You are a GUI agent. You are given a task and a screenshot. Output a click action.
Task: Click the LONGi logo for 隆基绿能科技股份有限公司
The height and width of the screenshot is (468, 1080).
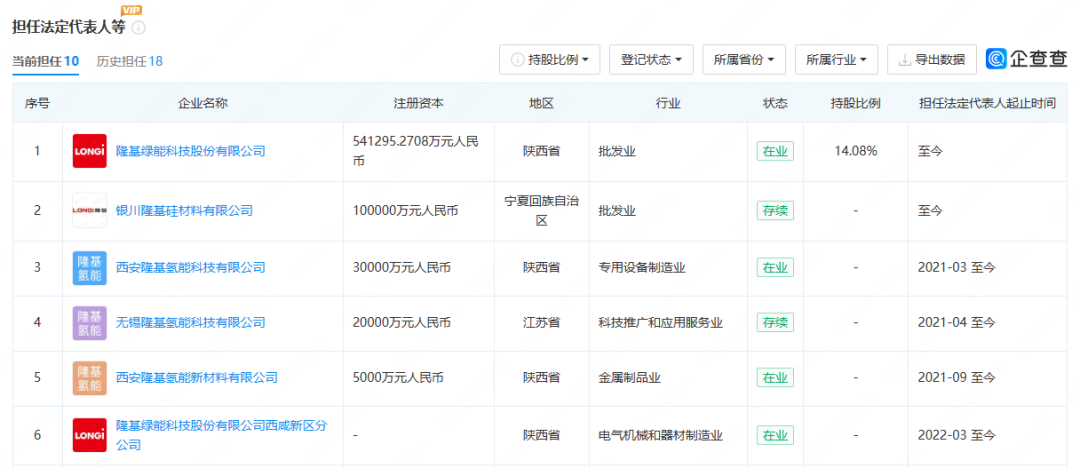pos(90,151)
